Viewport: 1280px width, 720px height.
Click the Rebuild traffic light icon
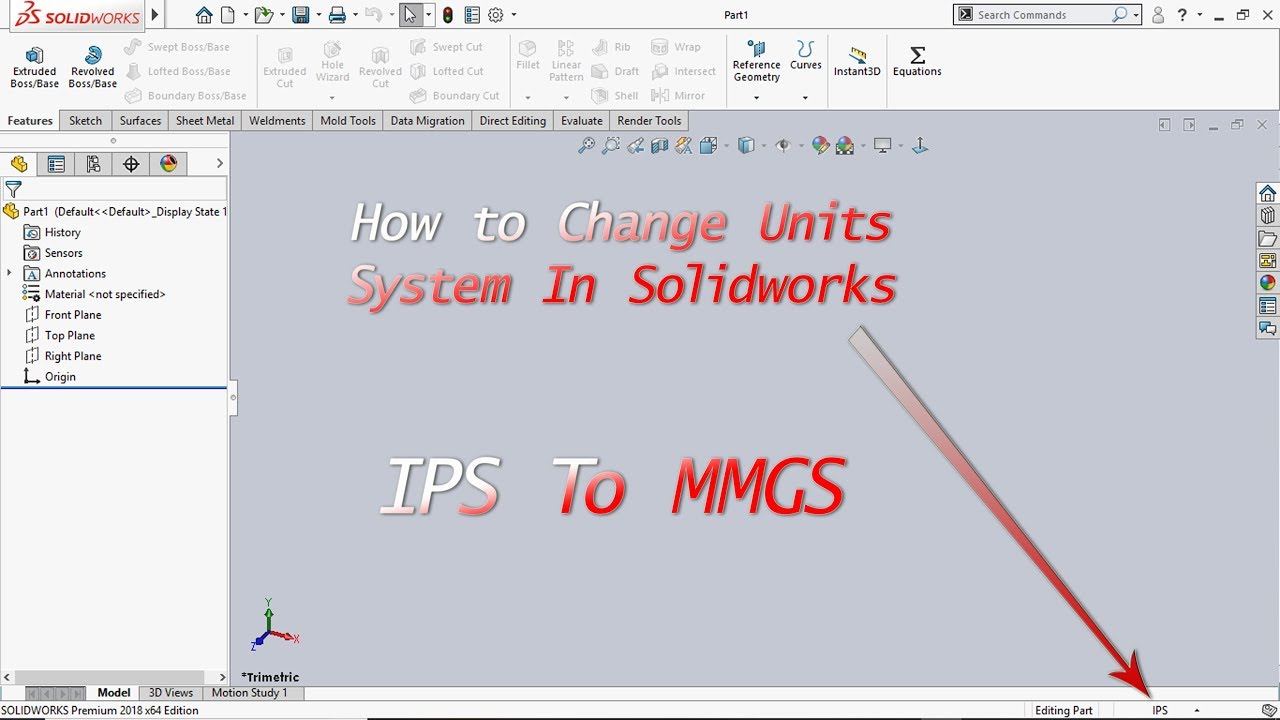448,15
